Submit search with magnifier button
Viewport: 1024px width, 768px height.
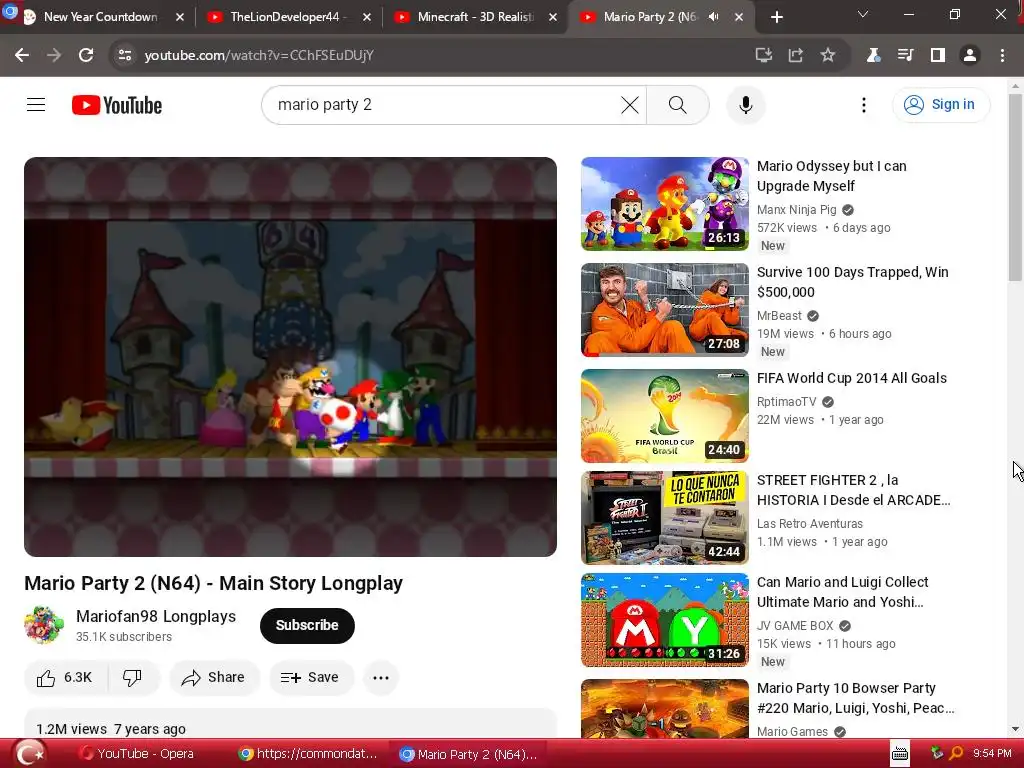[x=678, y=104]
